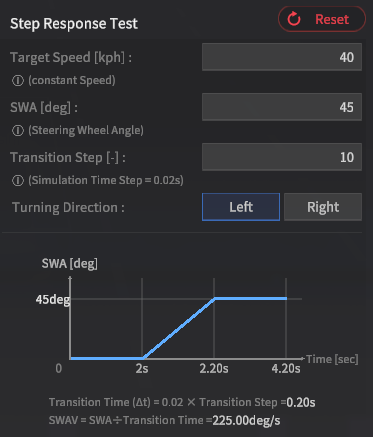Click the 2.20s time marker on graph
This screenshot has height=437, width=373.
coord(214,369)
